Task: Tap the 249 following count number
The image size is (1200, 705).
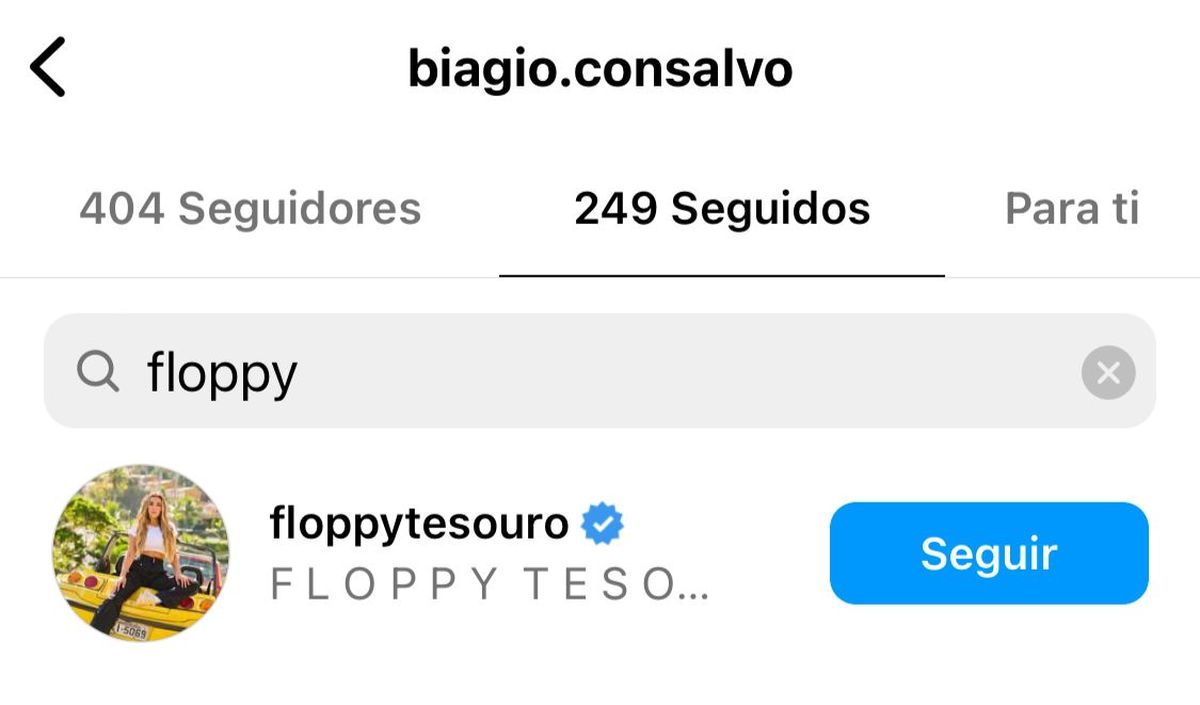Action: click(616, 209)
